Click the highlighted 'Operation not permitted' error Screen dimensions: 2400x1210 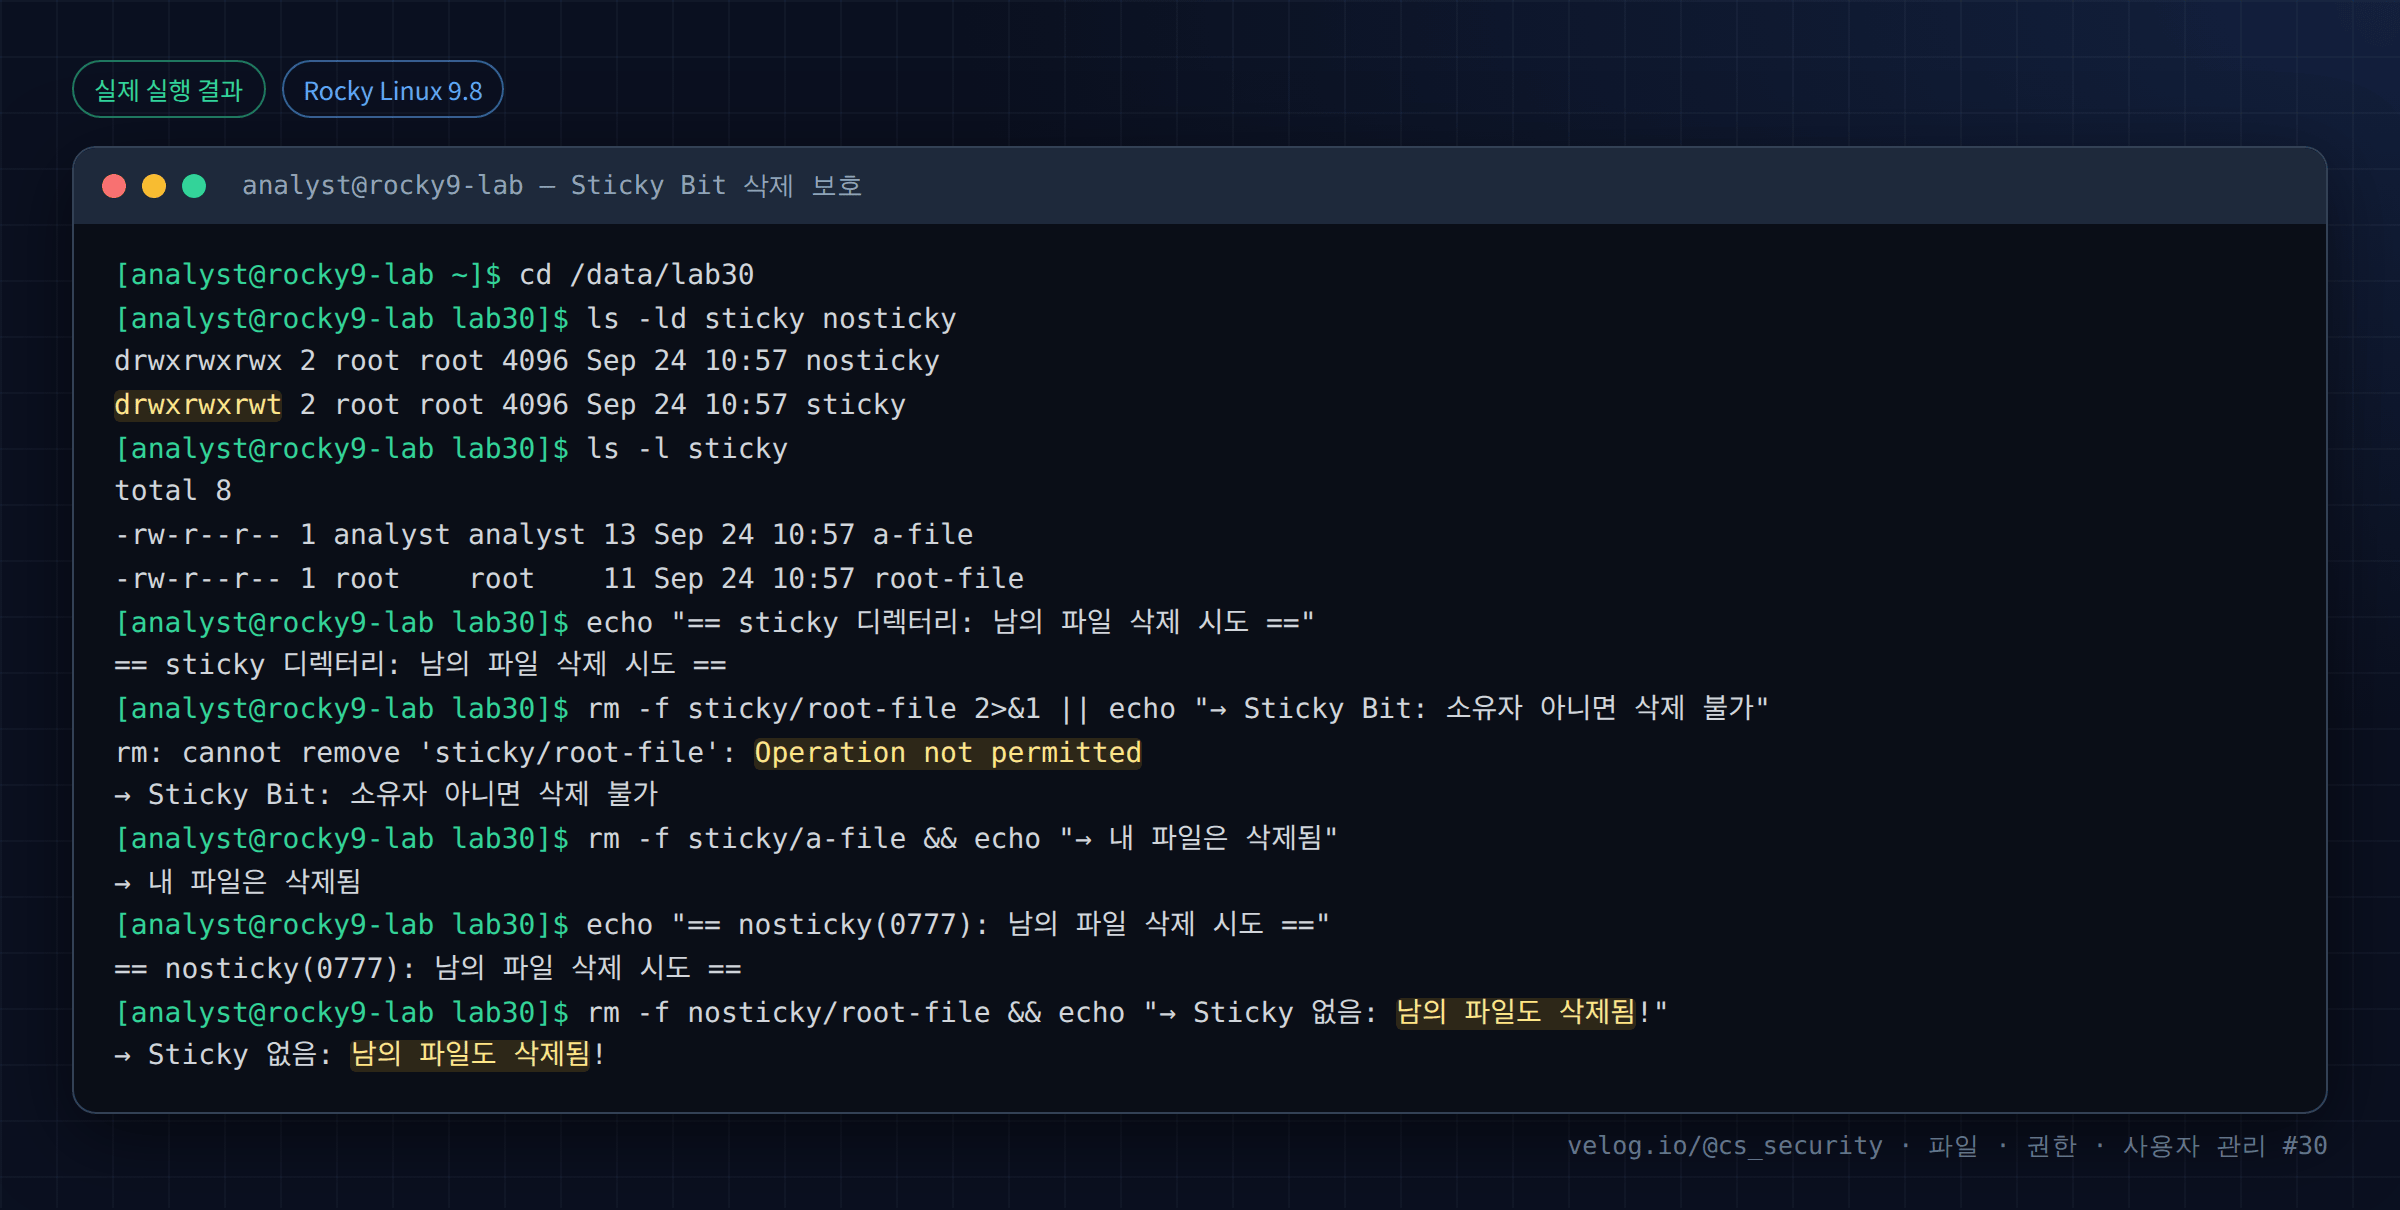pyautogui.click(x=948, y=753)
